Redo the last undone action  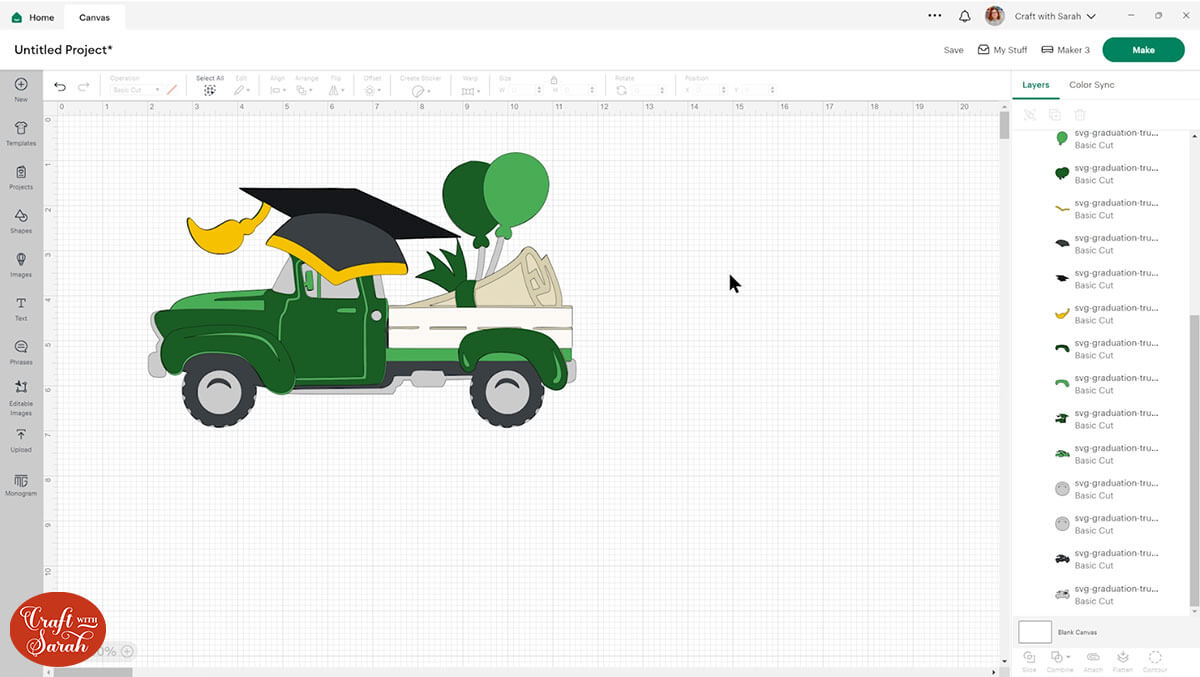[84, 87]
